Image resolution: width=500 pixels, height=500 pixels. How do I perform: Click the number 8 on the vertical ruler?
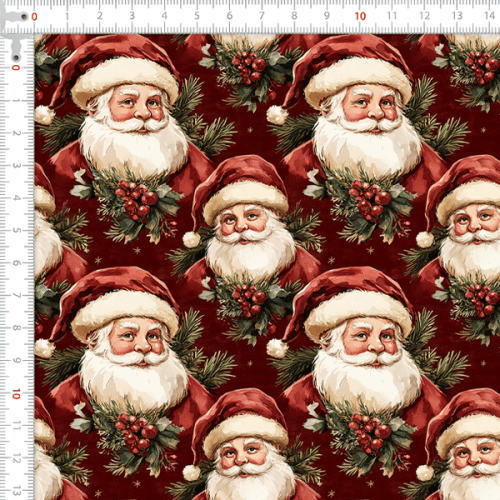click(x=16, y=328)
